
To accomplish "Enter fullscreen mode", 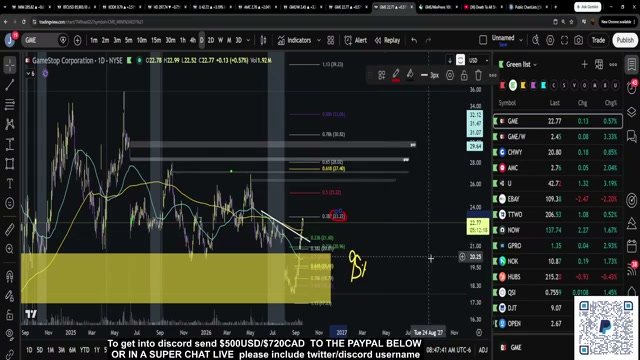I will [x=564, y=40].
